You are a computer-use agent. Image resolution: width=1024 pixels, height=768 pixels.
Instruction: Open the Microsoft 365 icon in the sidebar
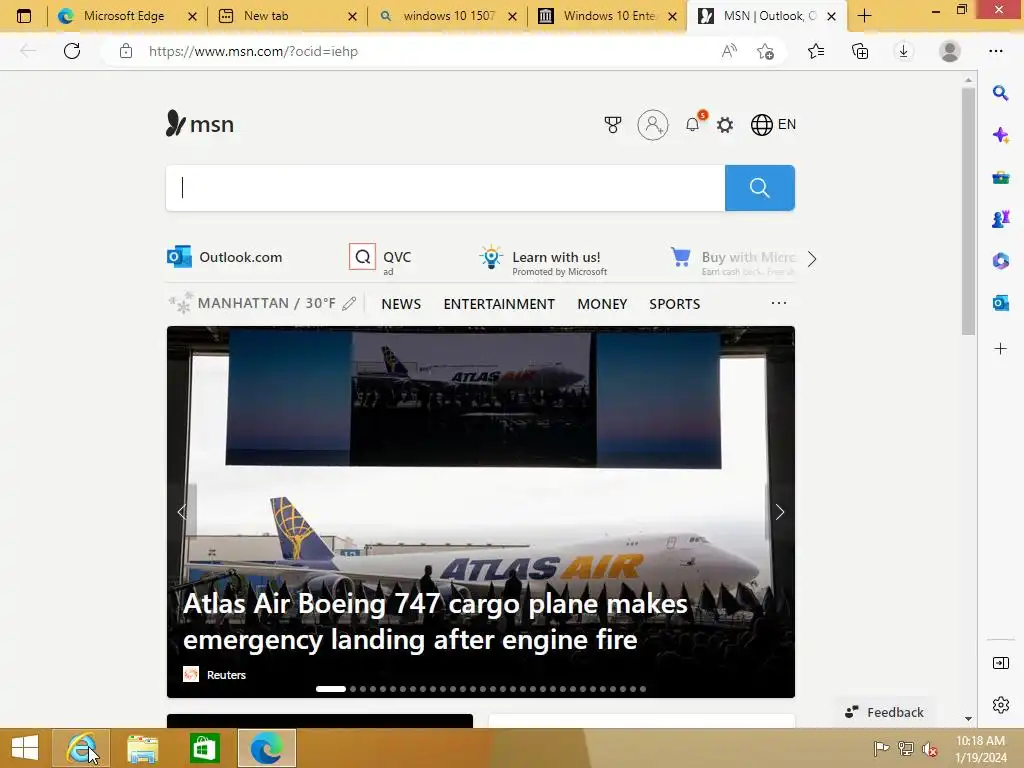click(1000, 261)
